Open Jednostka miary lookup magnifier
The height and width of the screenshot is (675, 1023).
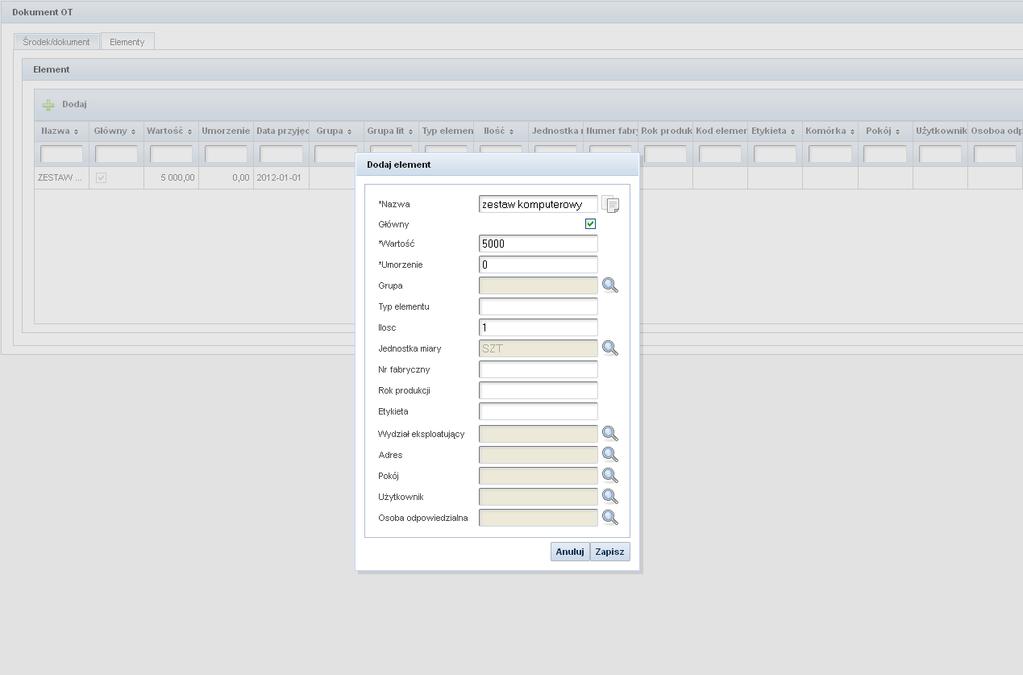pyautogui.click(x=610, y=348)
